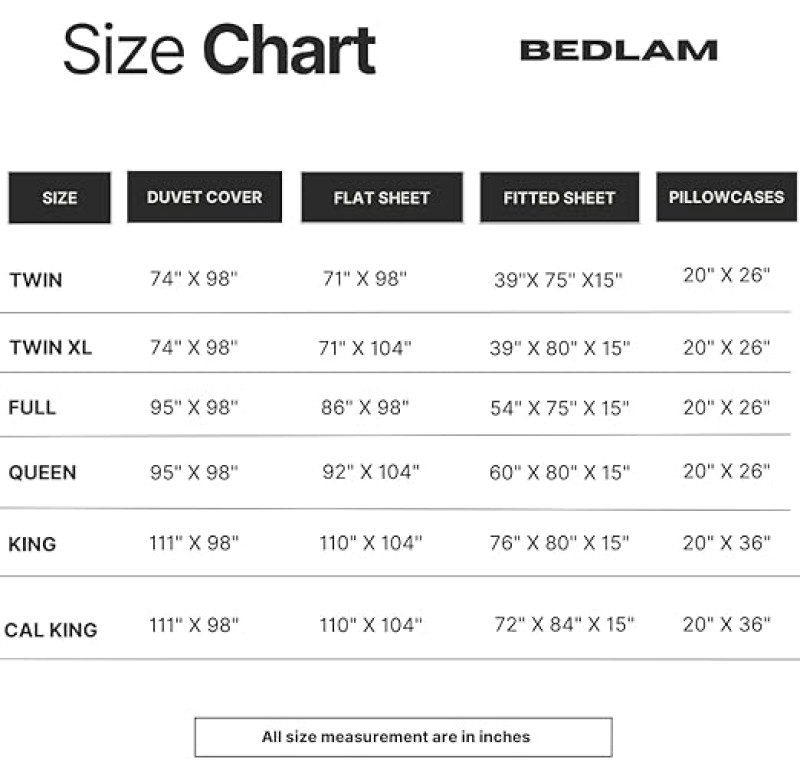This screenshot has height=780, width=800.
Task: Click Twin XL flat sheet 71" X 104"
Action: [x=365, y=348]
